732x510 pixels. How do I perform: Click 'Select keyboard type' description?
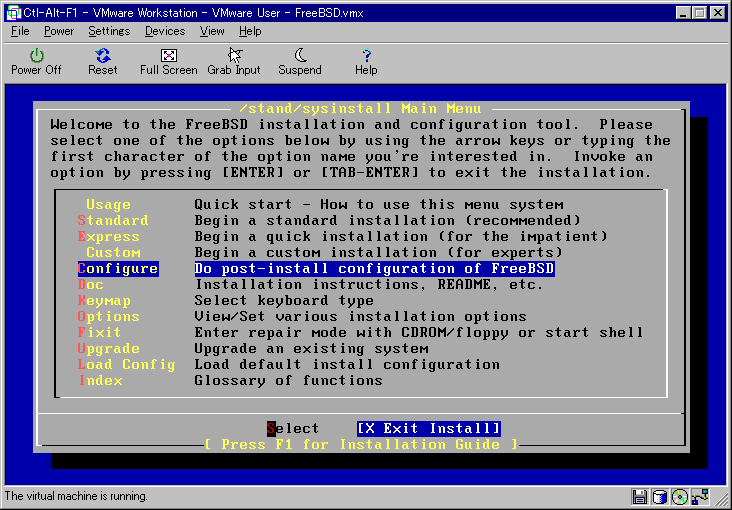click(x=284, y=300)
